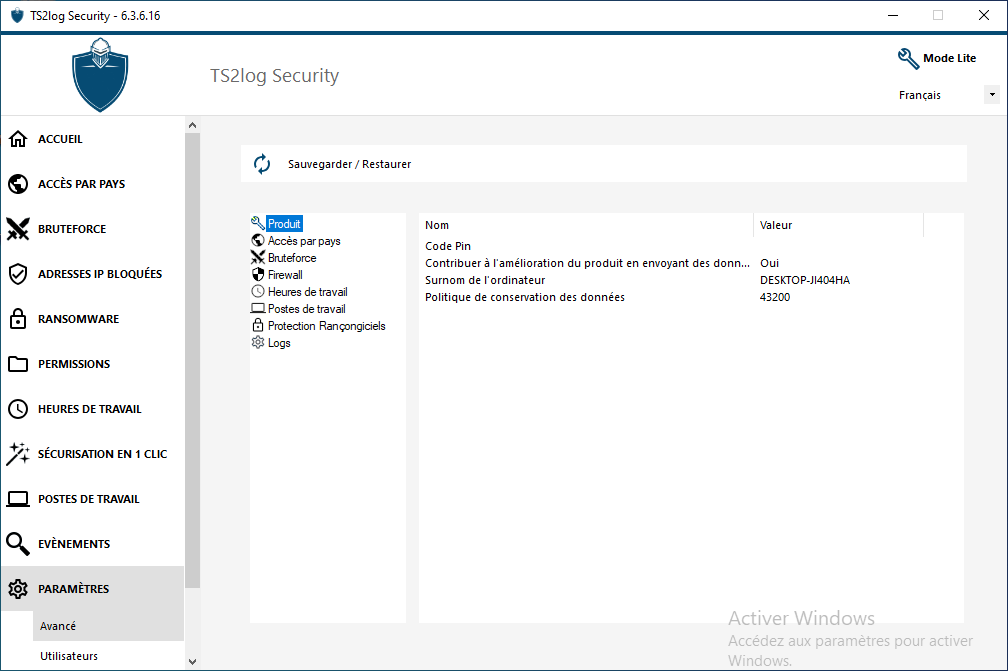The height and width of the screenshot is (671, 1008).
Task: Click the home icon beside Accueil
Action: pos(18,139)
